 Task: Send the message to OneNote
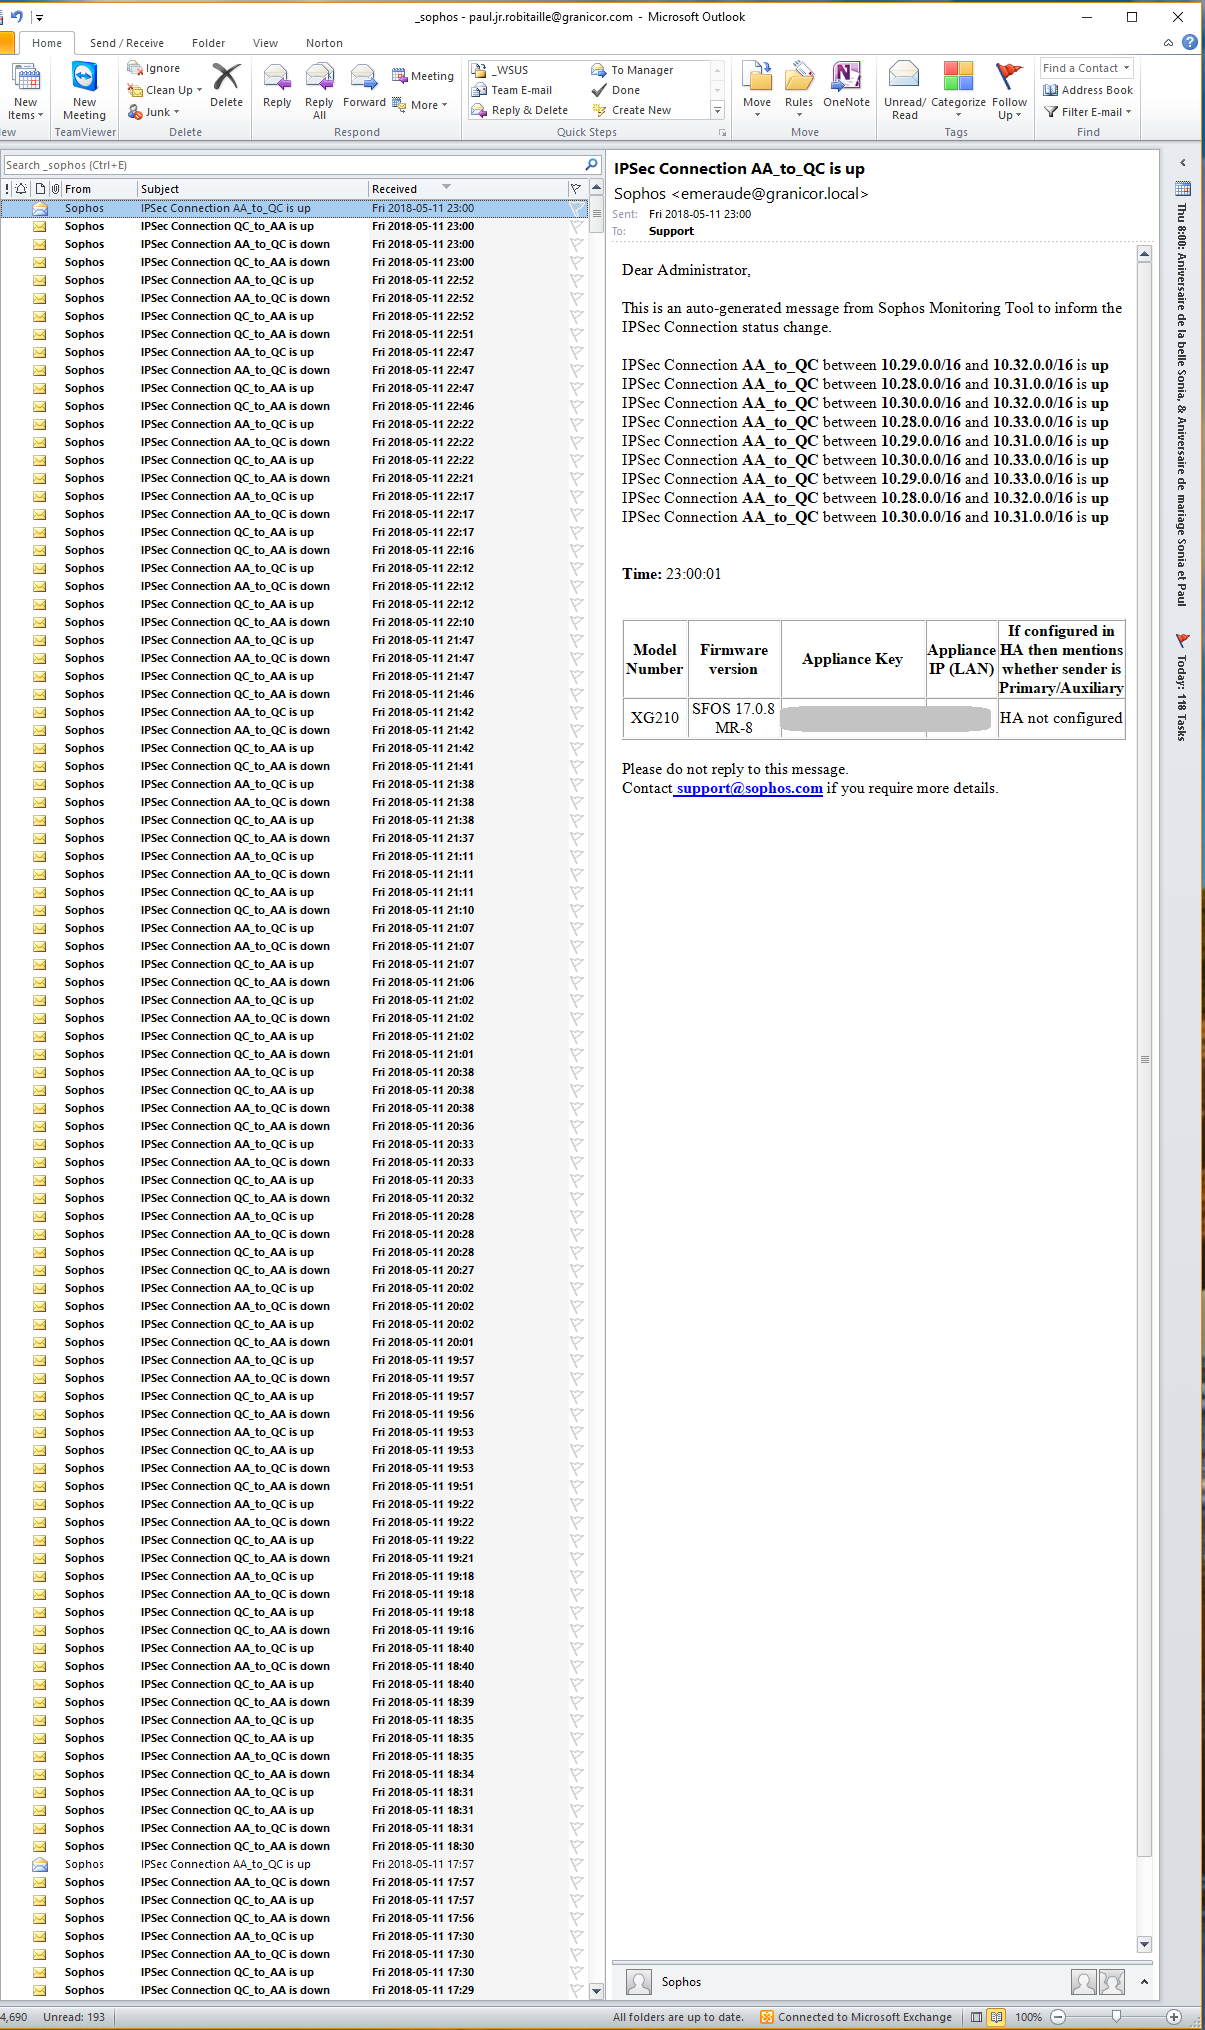coord(846,85)
